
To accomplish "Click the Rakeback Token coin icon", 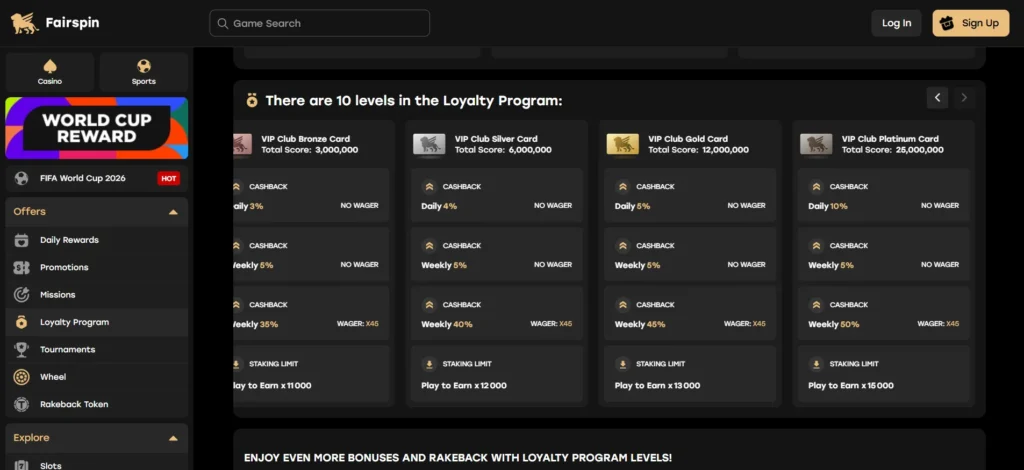I will [x=22, y=405].
